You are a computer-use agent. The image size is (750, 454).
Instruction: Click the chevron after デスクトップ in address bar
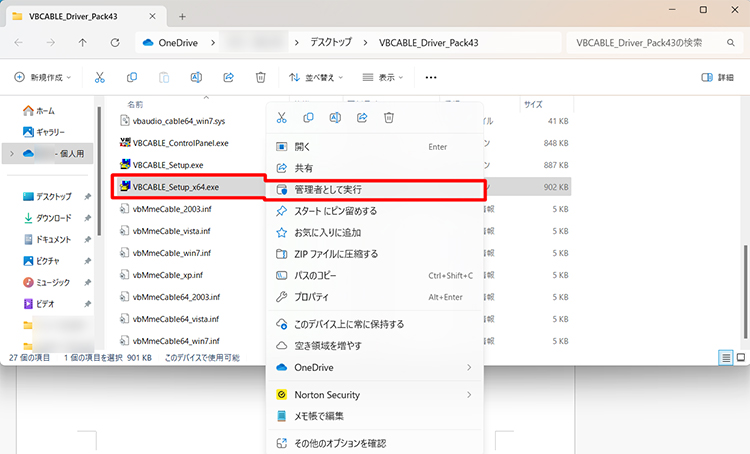365,43
